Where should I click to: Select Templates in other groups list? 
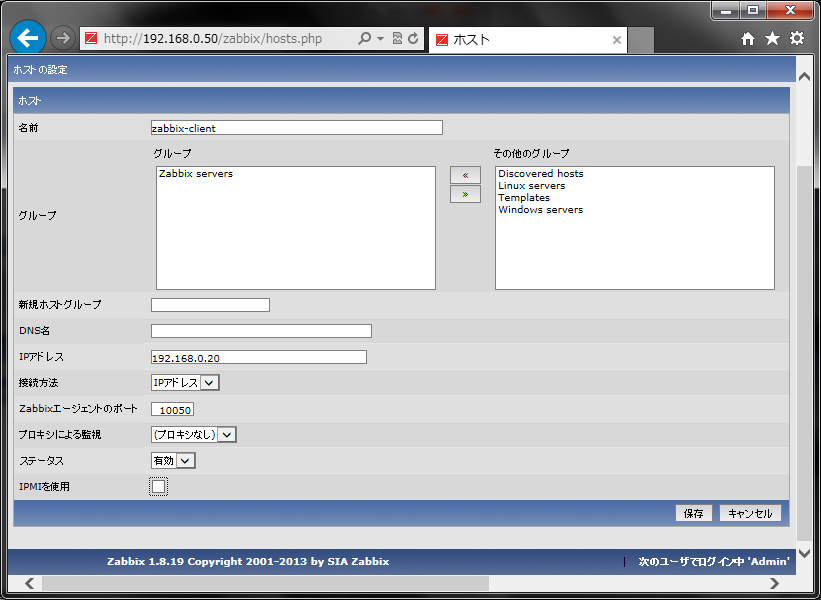pos(524,197)
